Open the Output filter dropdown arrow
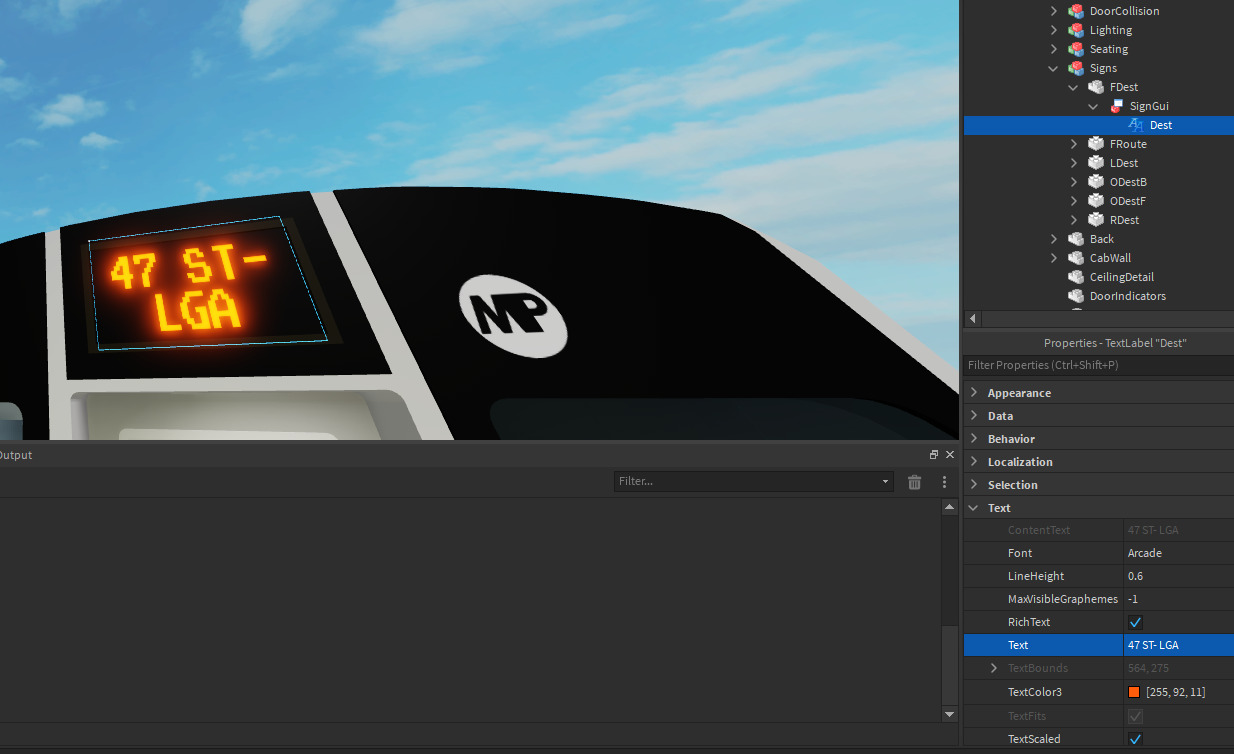The image size is (1234, 754). tap(885, 482)
